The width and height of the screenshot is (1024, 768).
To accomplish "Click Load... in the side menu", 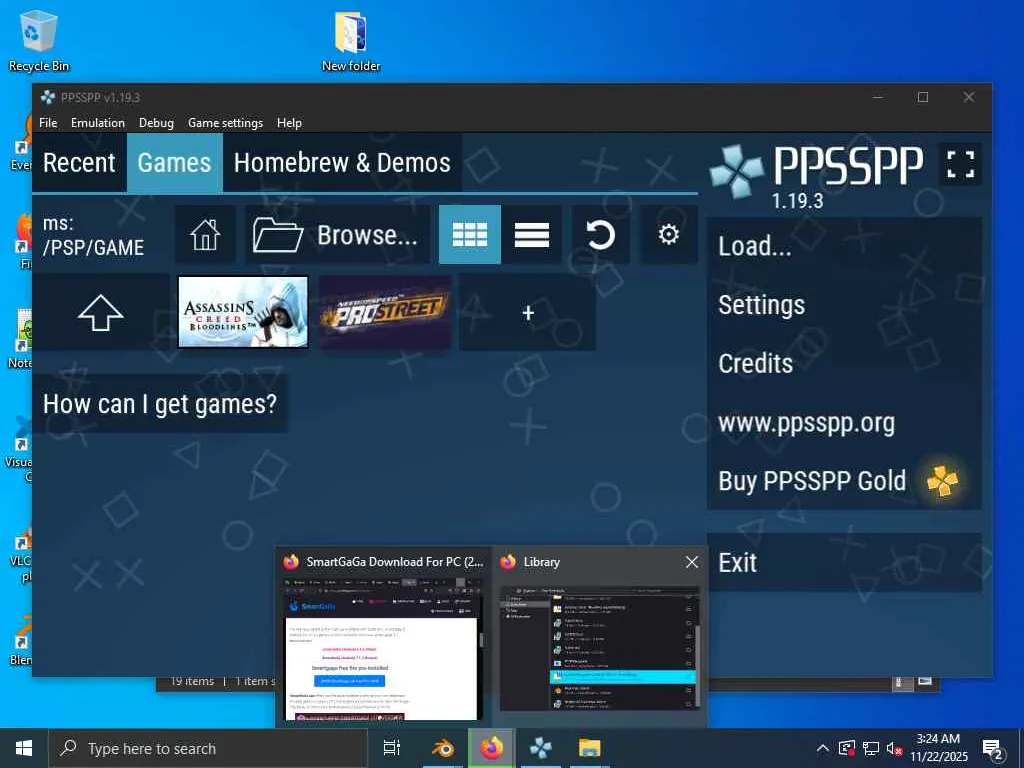I will [844, 246].
